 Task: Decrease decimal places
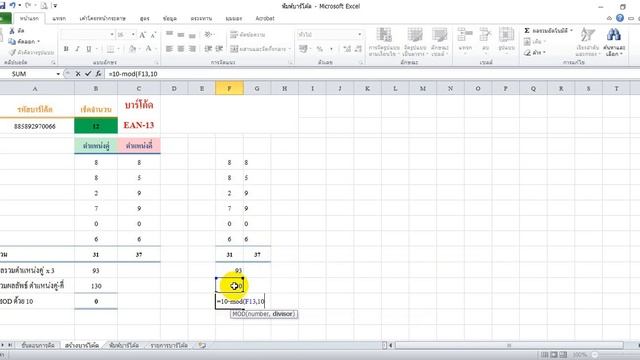pos(358,49)
